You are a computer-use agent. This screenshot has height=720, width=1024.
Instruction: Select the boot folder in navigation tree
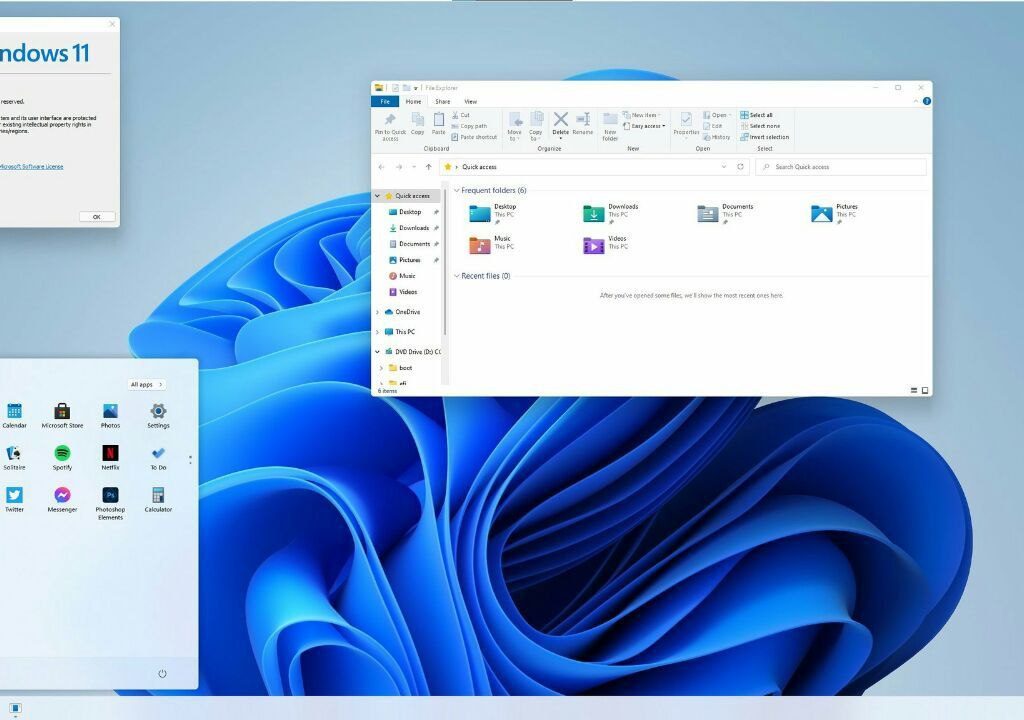400,368
